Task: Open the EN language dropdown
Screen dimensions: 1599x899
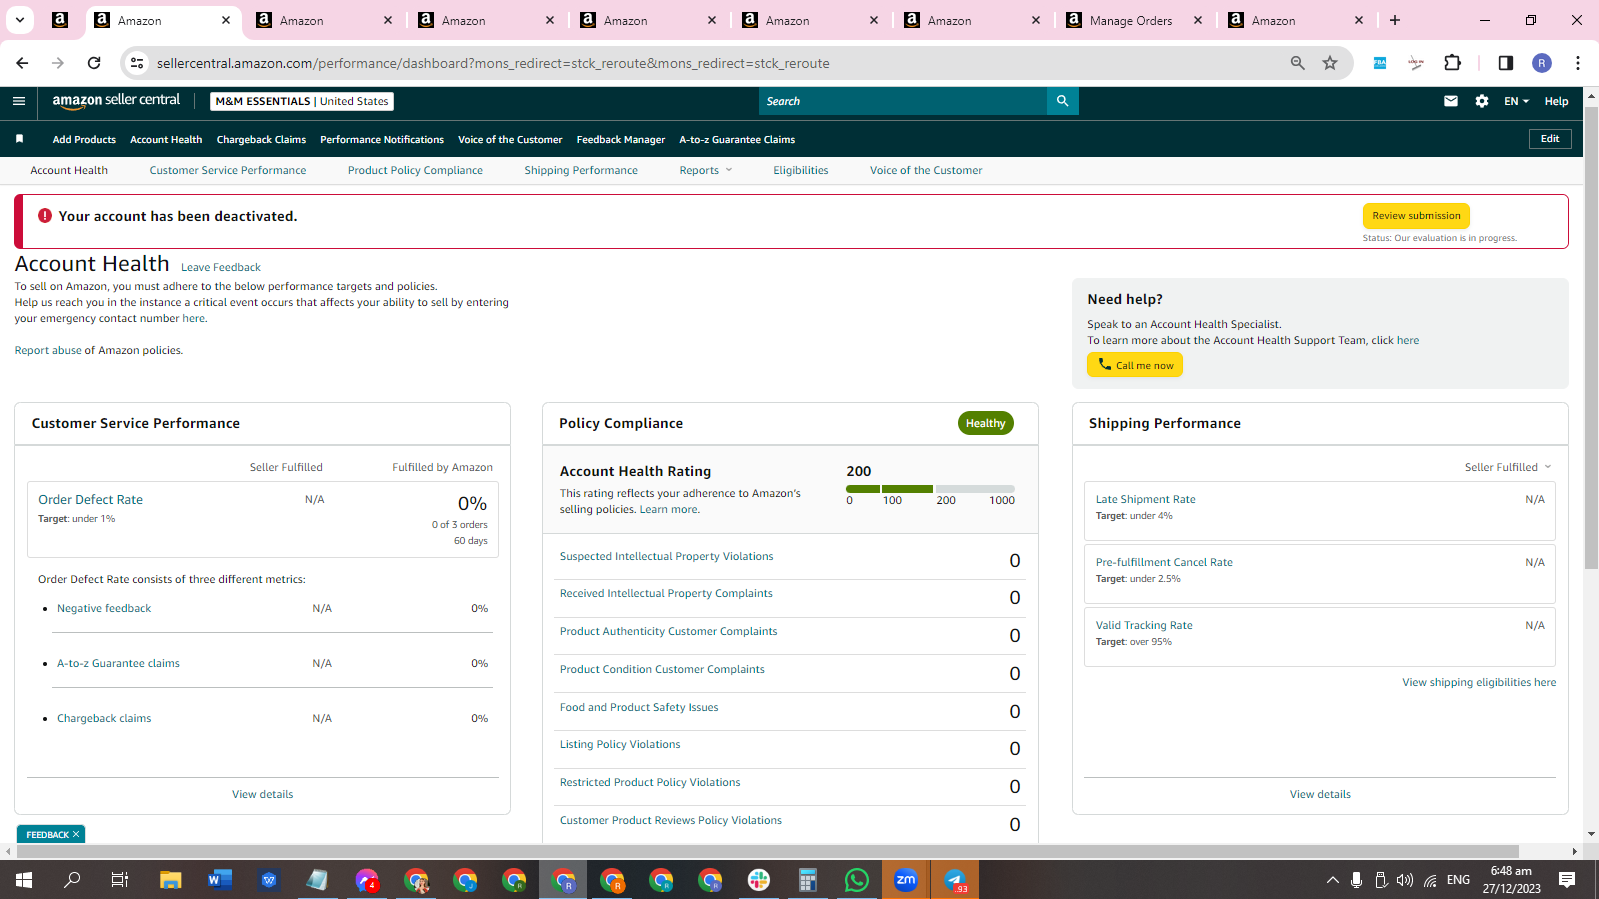Action: [x=1516, y=101]
